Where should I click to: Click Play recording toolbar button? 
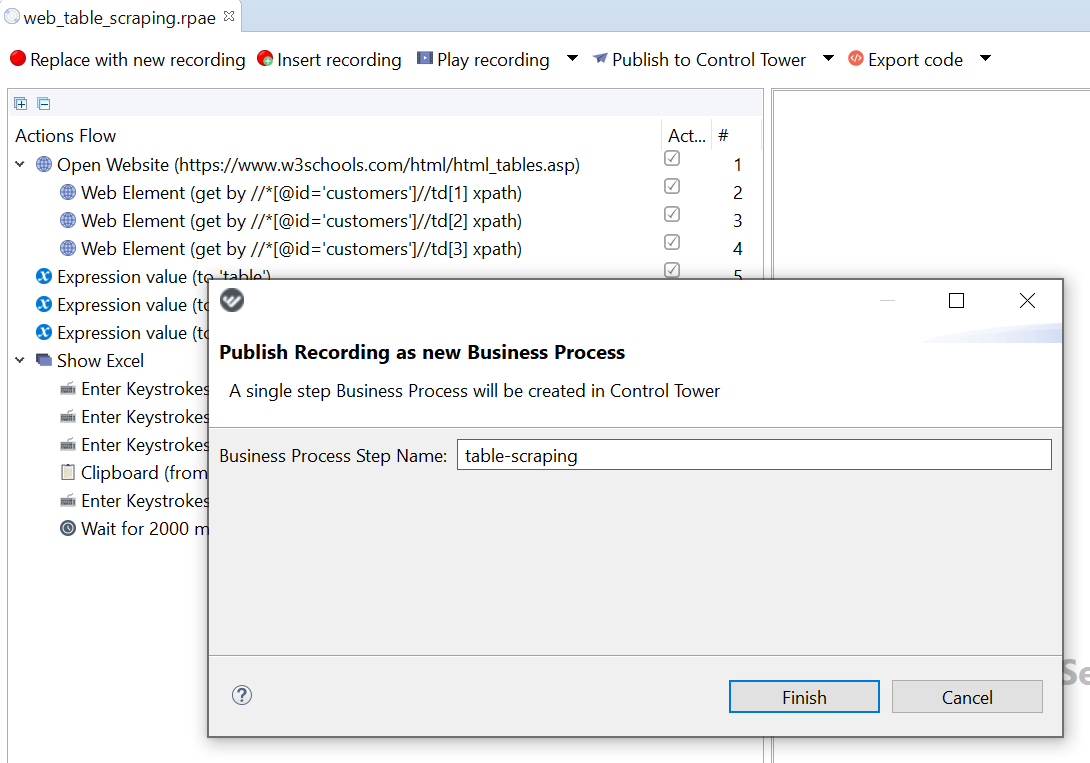coord(483,60)
